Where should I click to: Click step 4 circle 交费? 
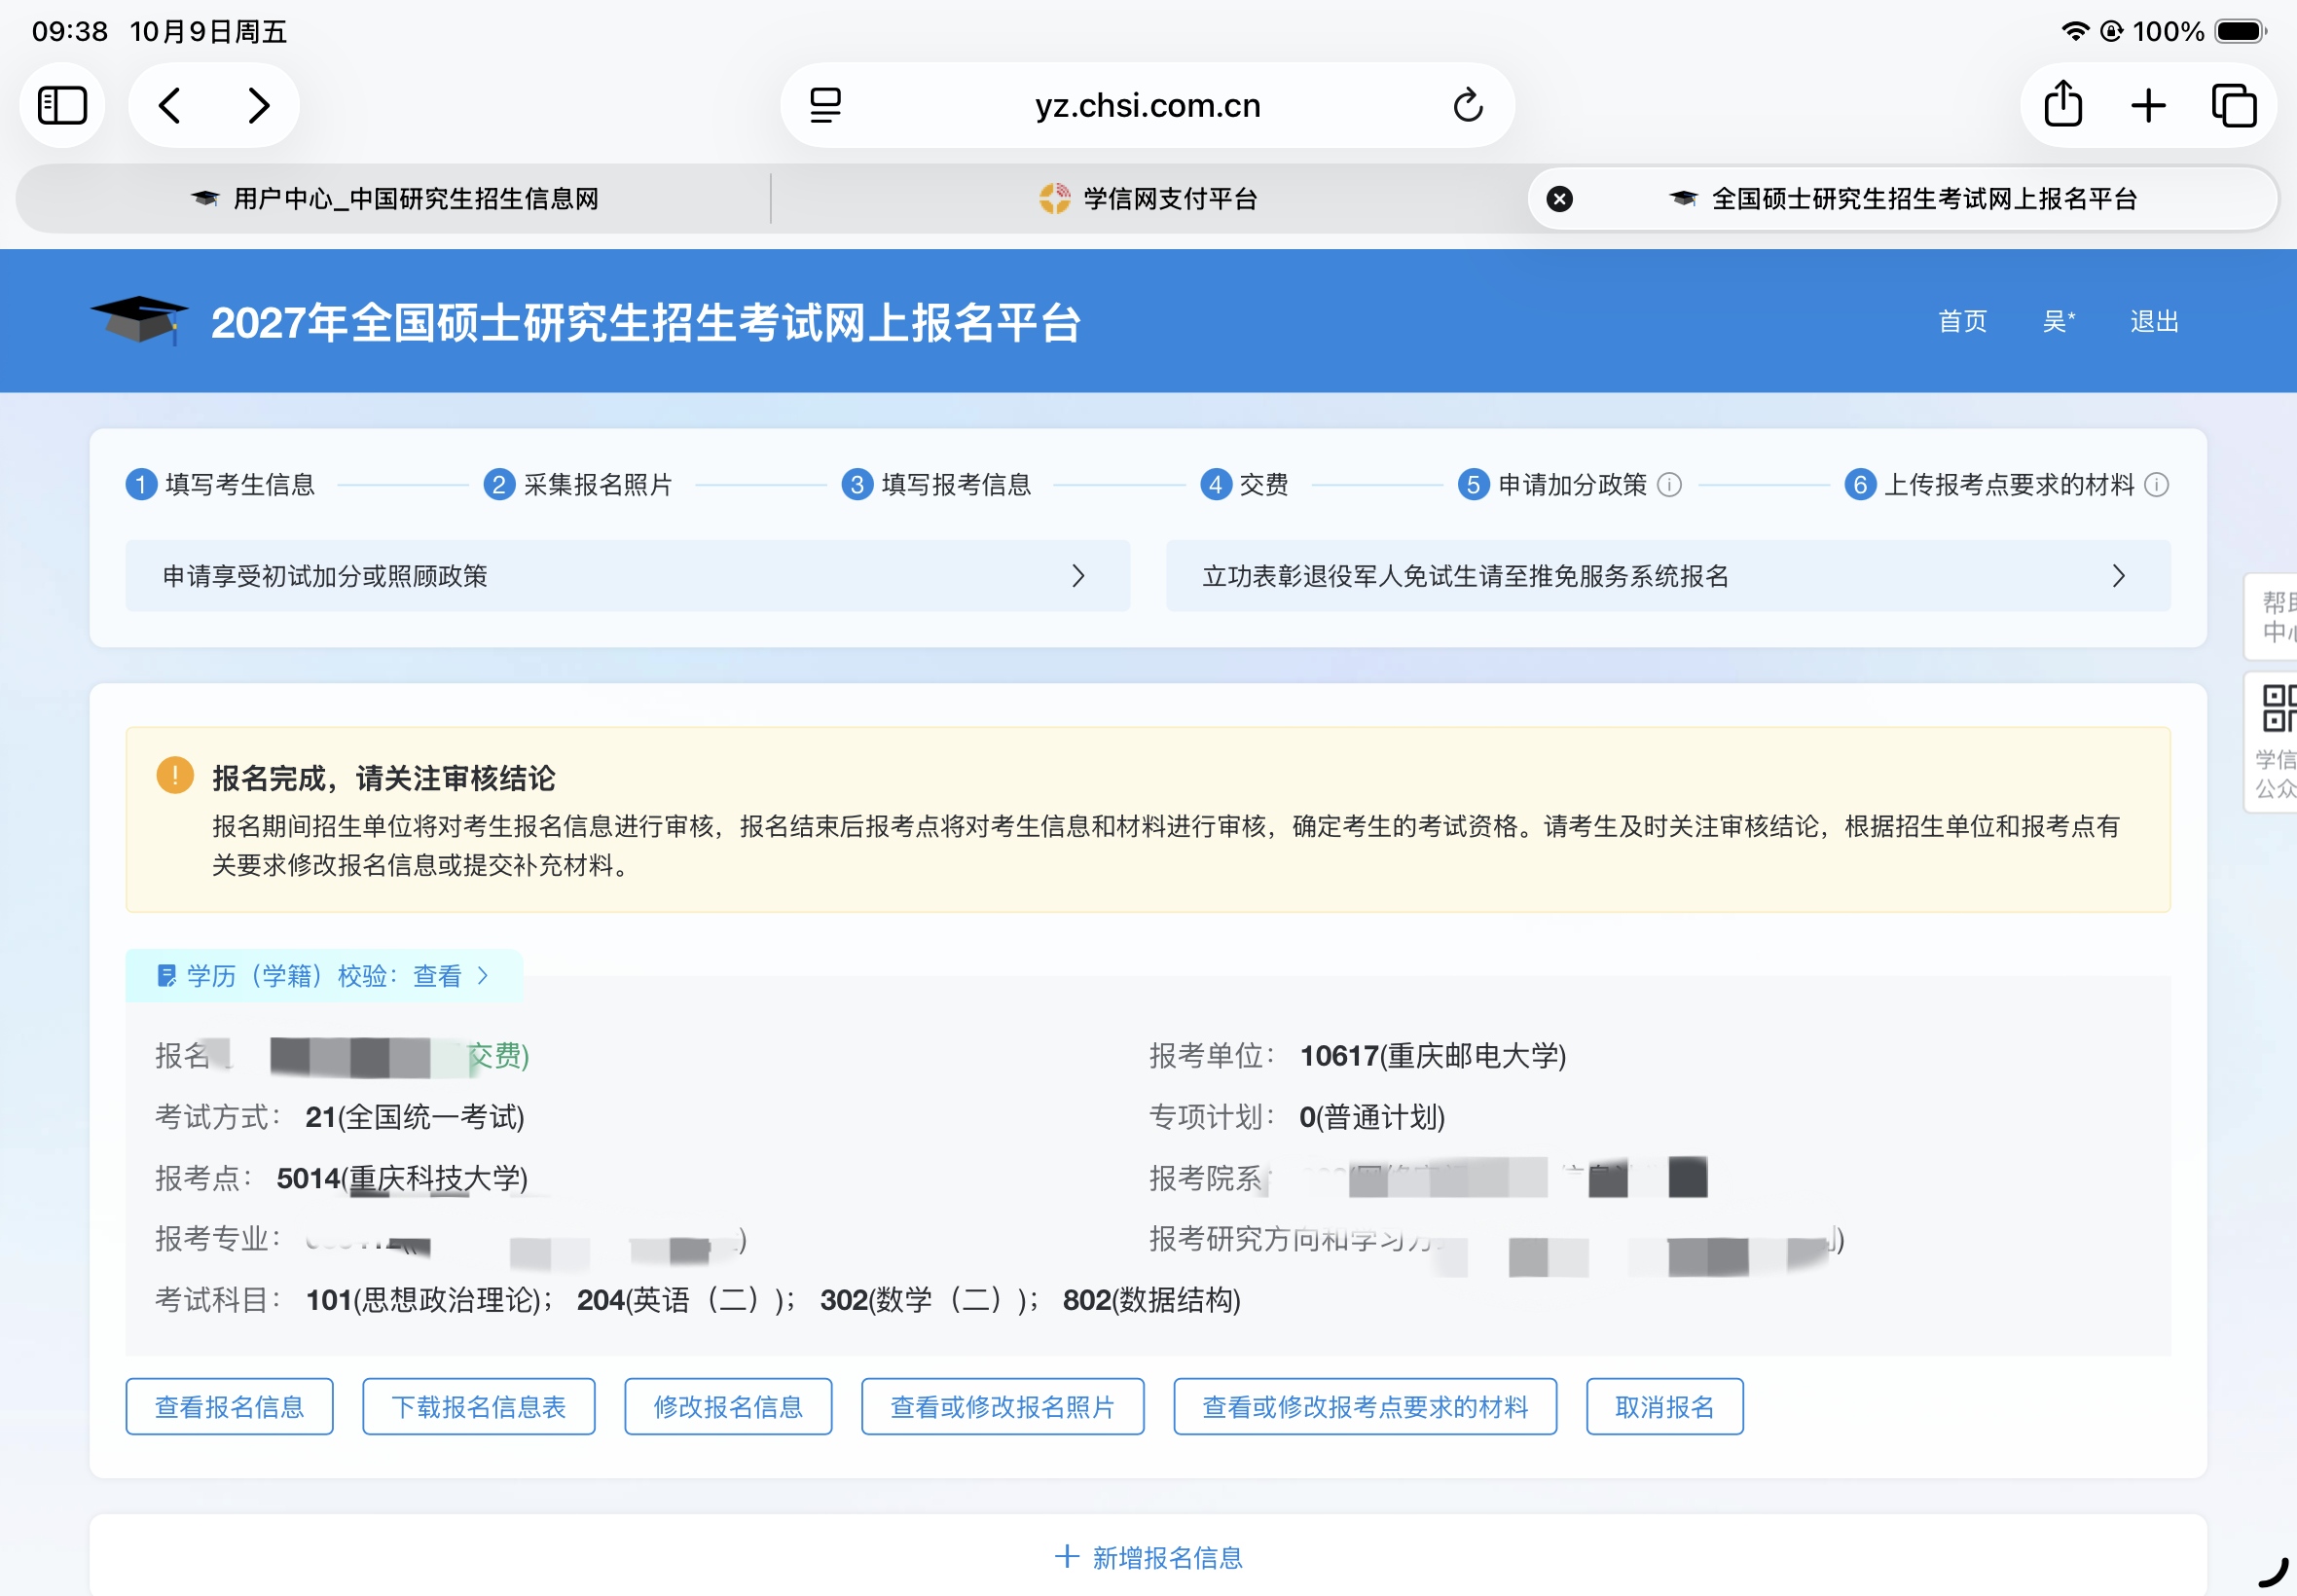tap(1215, 485)
